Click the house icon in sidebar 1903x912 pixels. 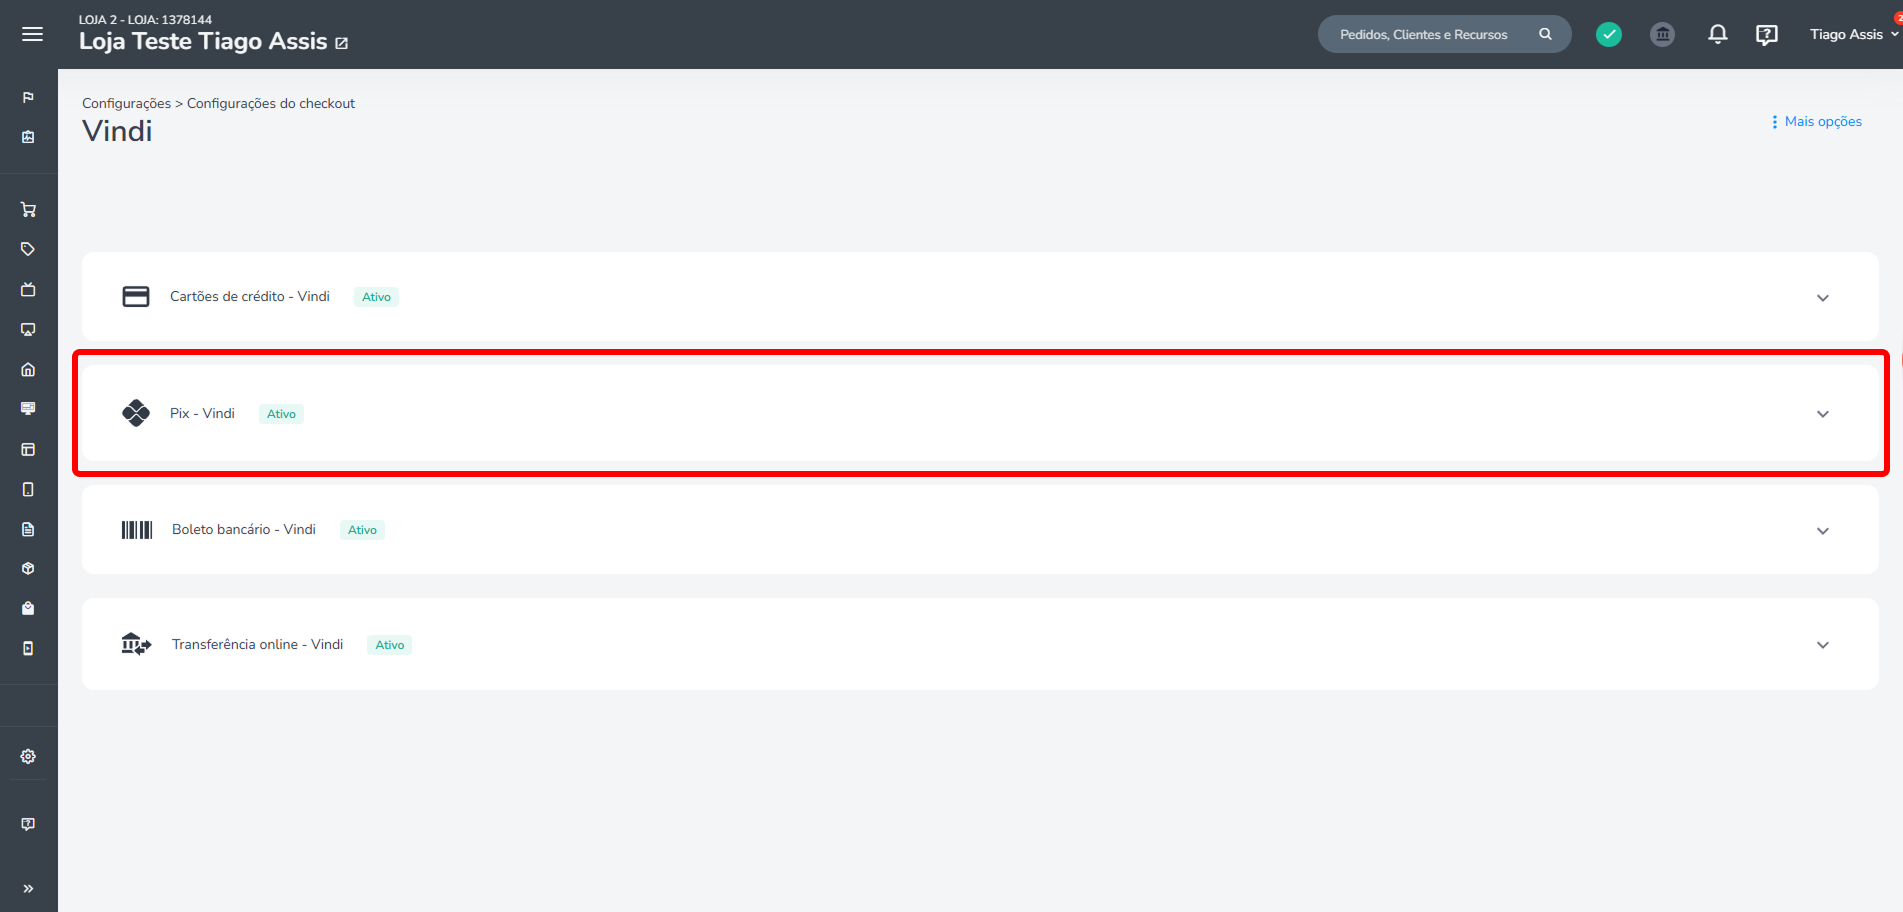pyautogui.click(x=28, y=369)
